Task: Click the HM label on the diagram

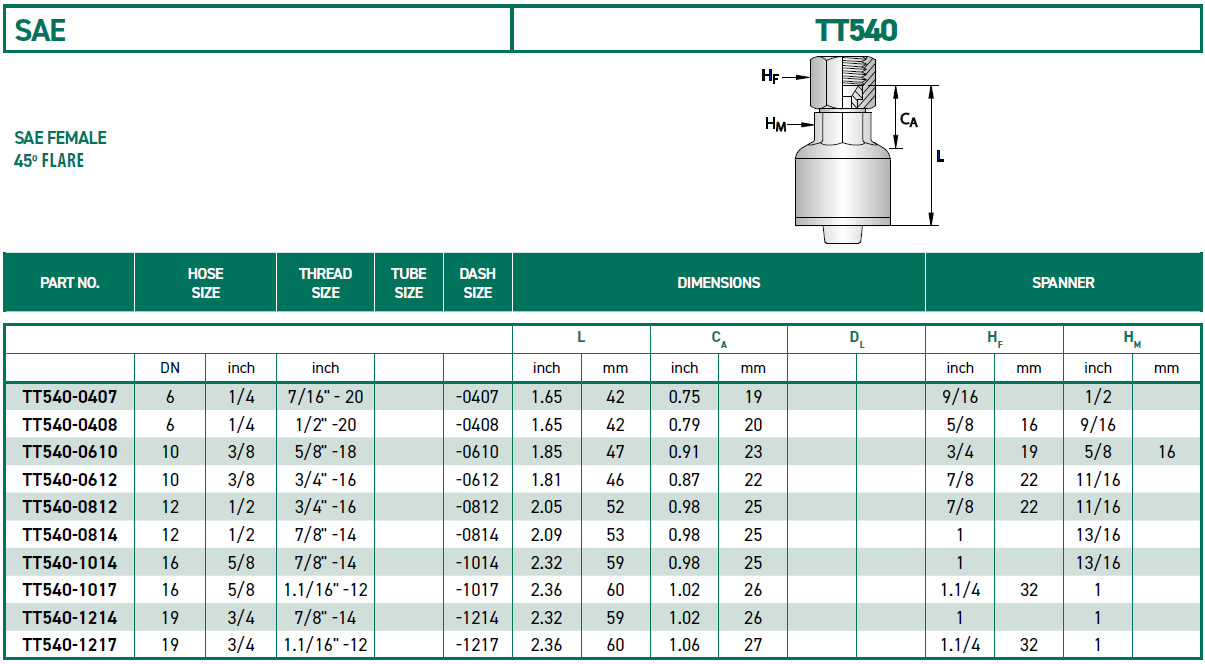Action: (x=775, y=124)
